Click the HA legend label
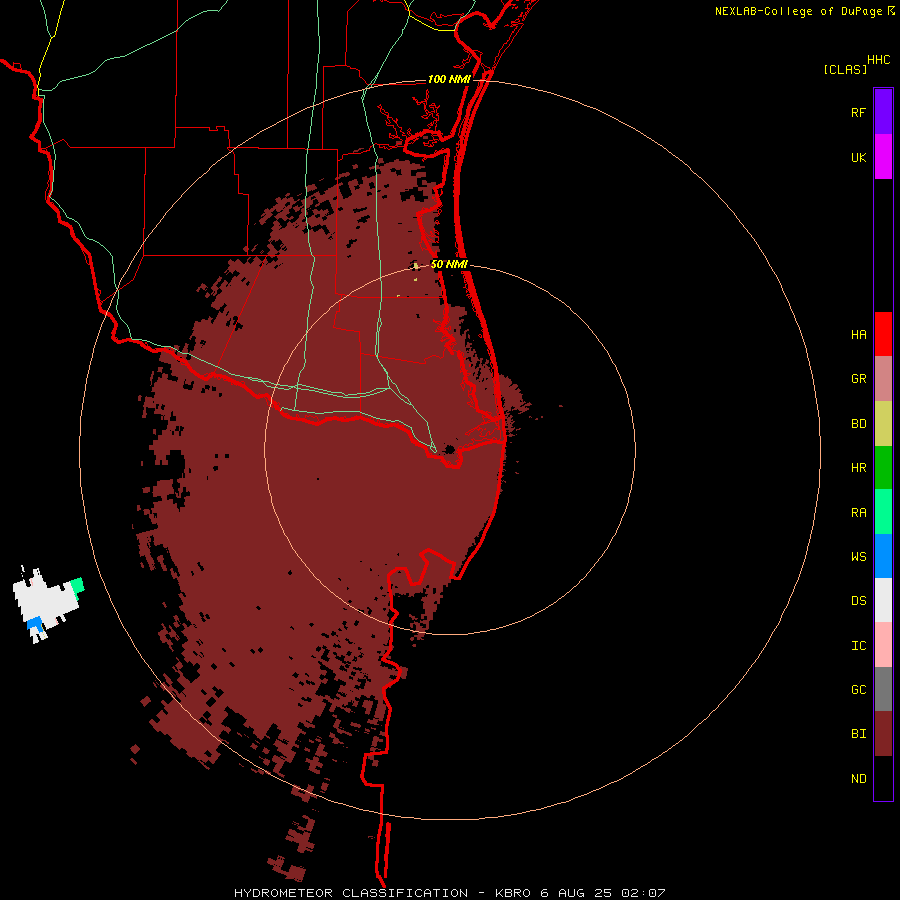 pyautogui.click(x=858, y=335)
